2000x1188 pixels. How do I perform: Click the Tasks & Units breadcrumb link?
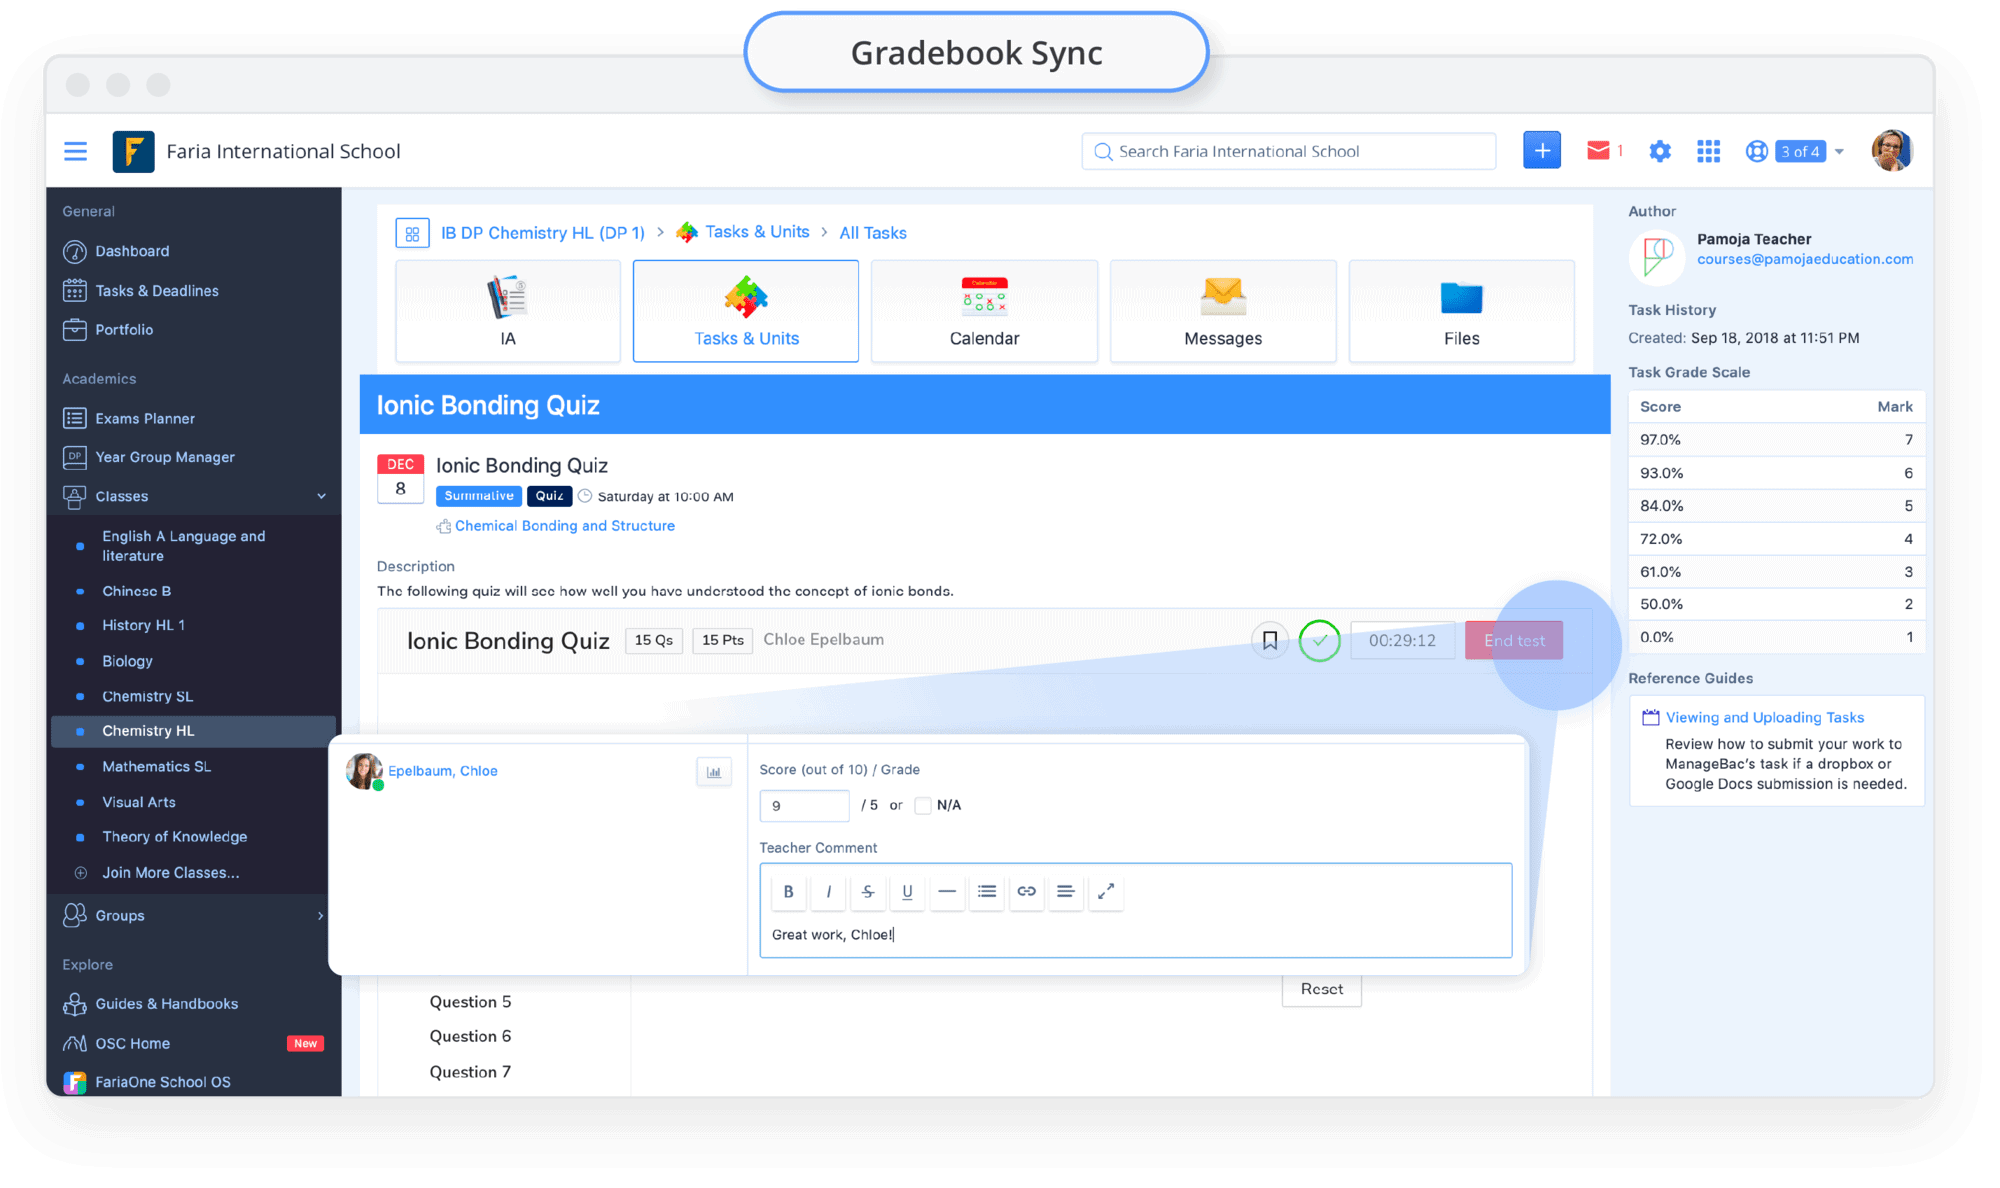click(758, 232)
